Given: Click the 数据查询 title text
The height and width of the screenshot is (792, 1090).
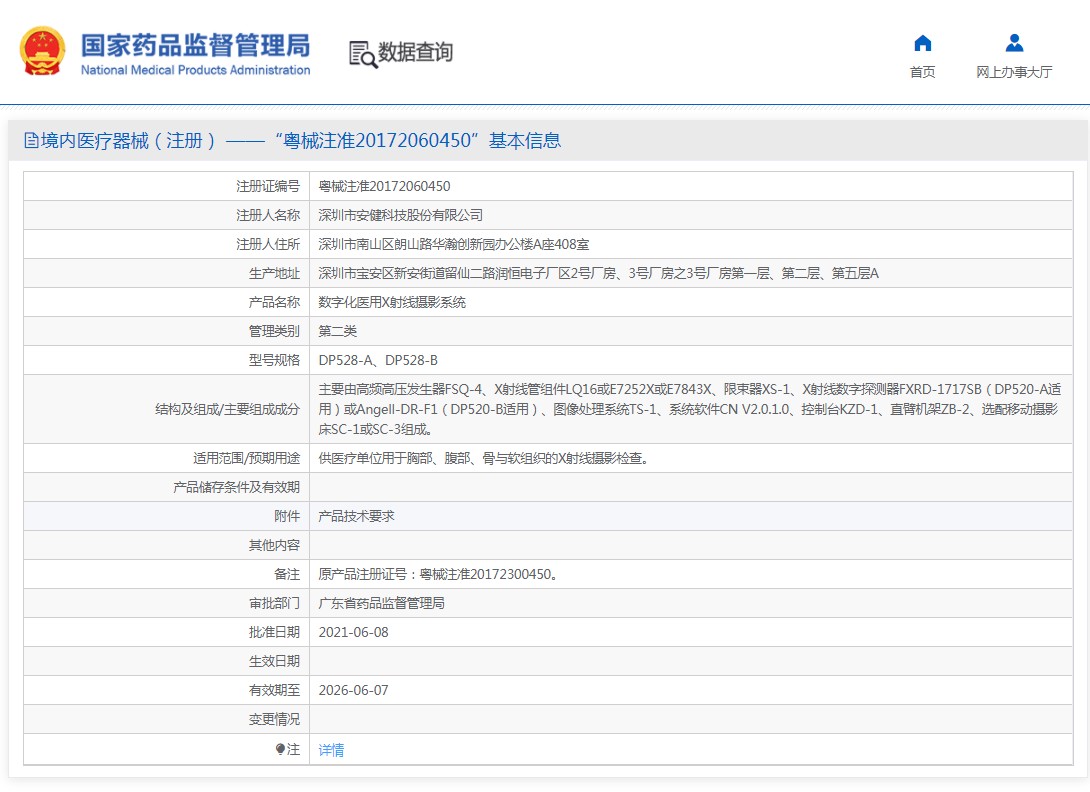Looking at the screenshot, I should coord(415,52).
